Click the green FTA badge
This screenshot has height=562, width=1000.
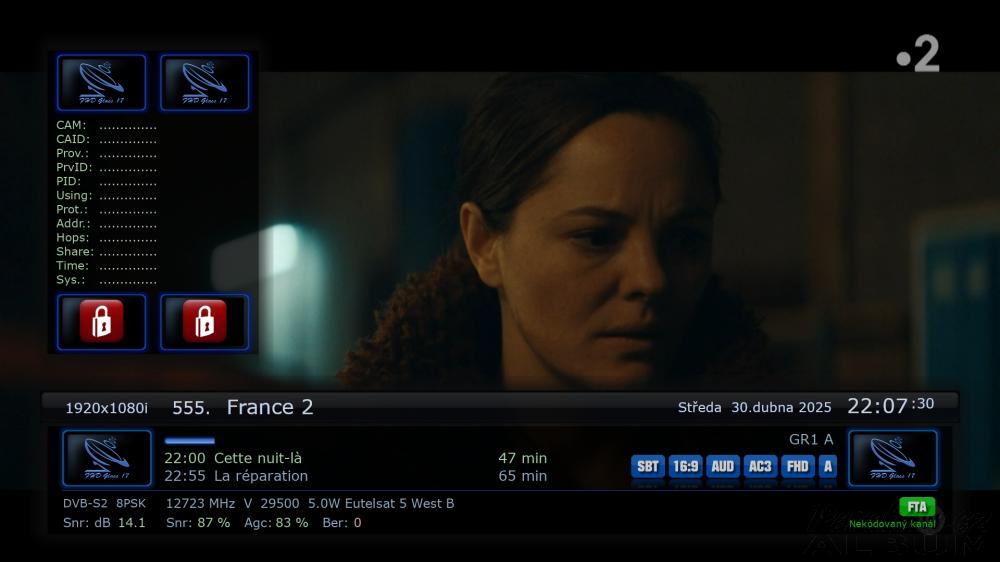click(x=917, y=507)
